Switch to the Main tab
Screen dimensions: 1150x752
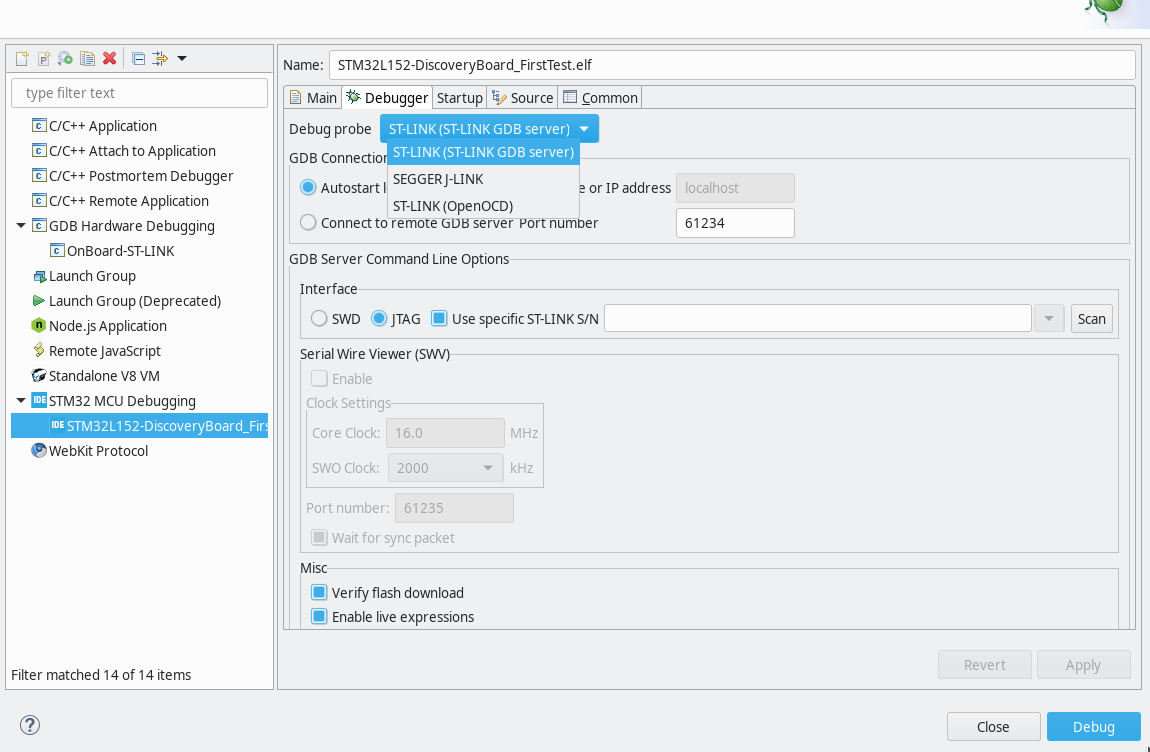[313, 98]
